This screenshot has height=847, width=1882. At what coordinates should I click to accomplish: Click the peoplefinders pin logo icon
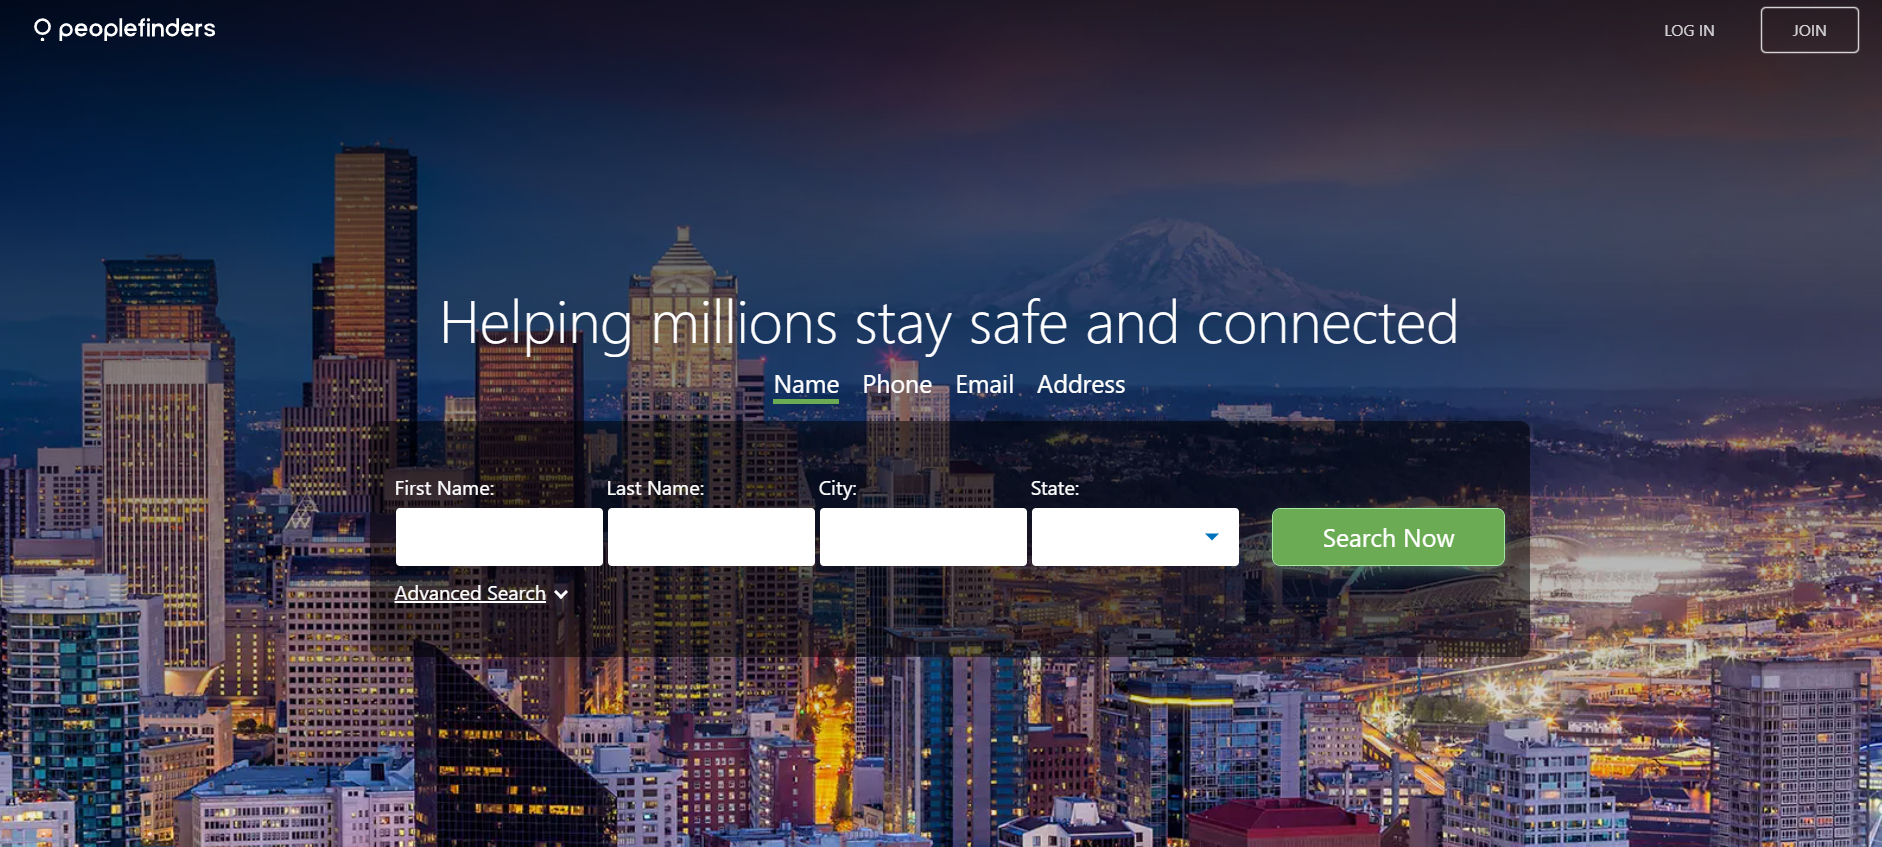click(x=42, y=30)
